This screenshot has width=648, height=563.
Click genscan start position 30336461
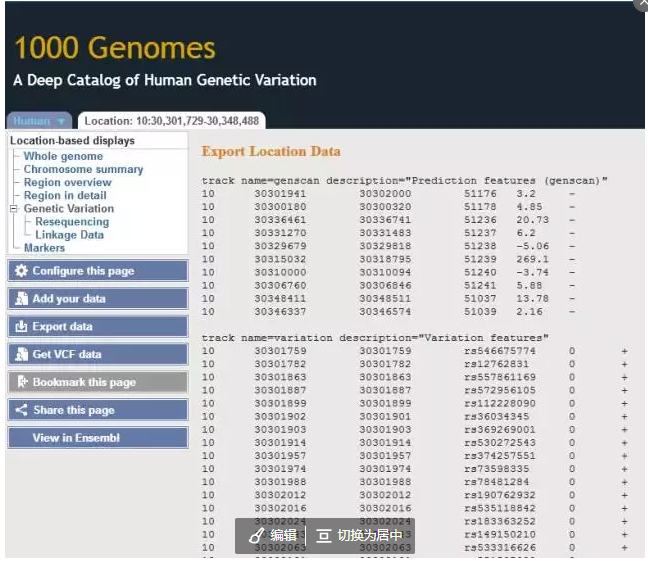pos(280,220)
